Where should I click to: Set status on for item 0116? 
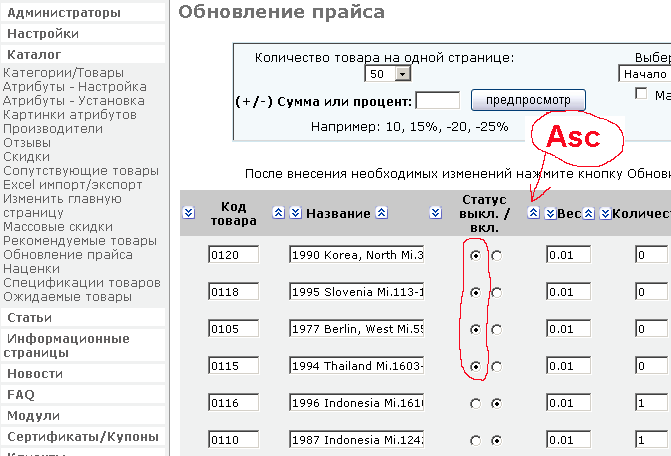pos(496,403)
